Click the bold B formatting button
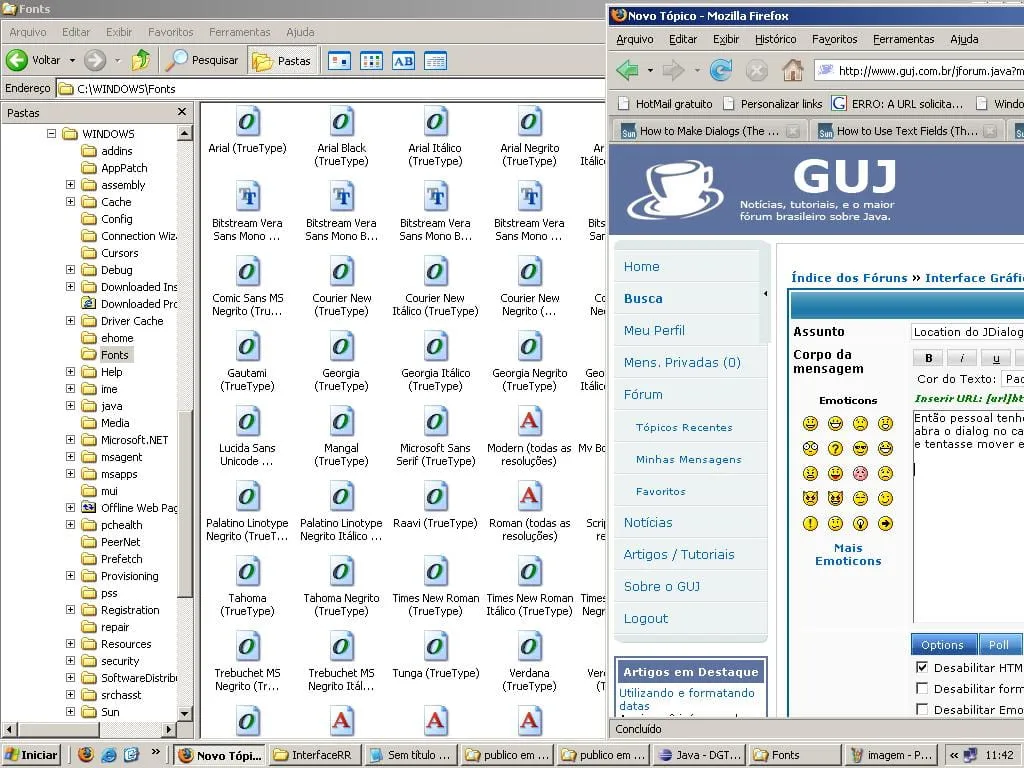This screenshot has width=1024, height=768. (x=929, y=358)
